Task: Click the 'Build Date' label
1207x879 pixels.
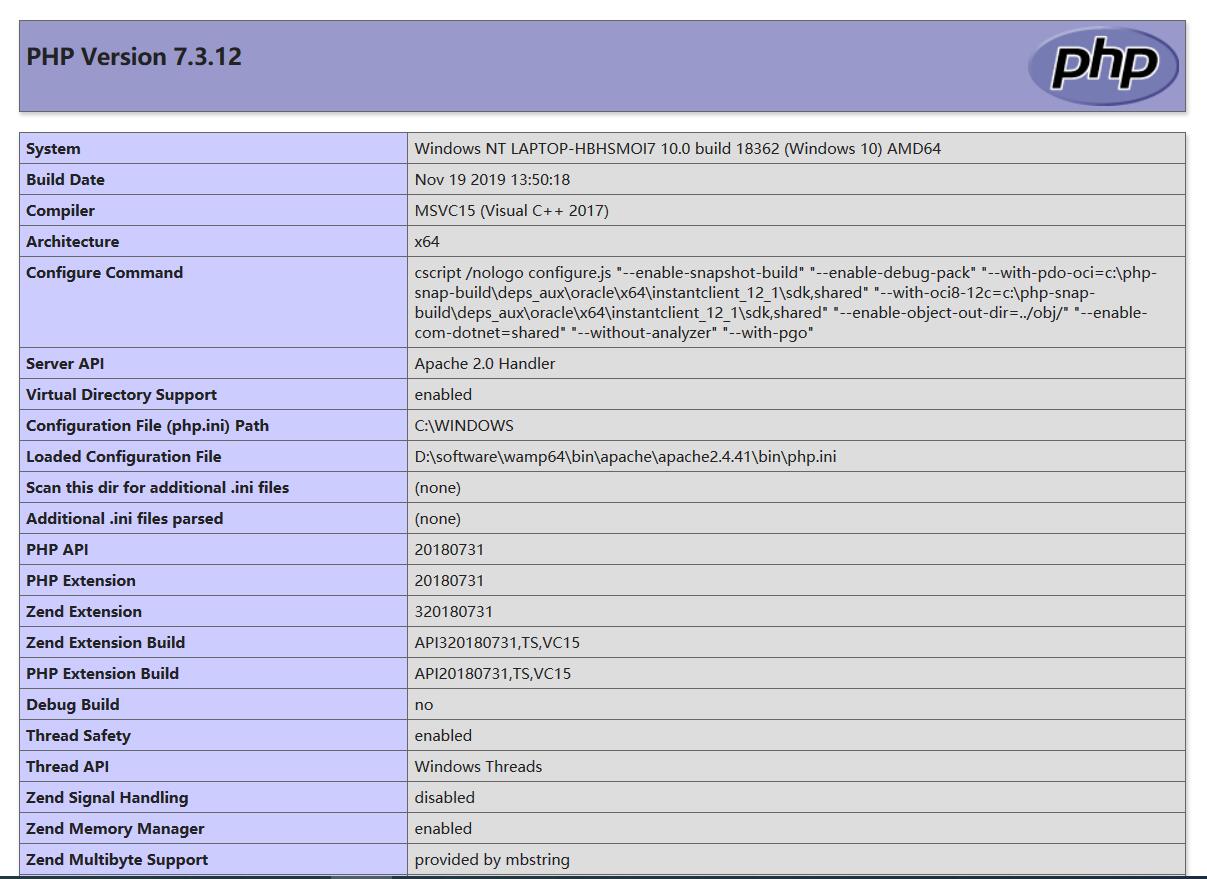Action: (65, 180)
